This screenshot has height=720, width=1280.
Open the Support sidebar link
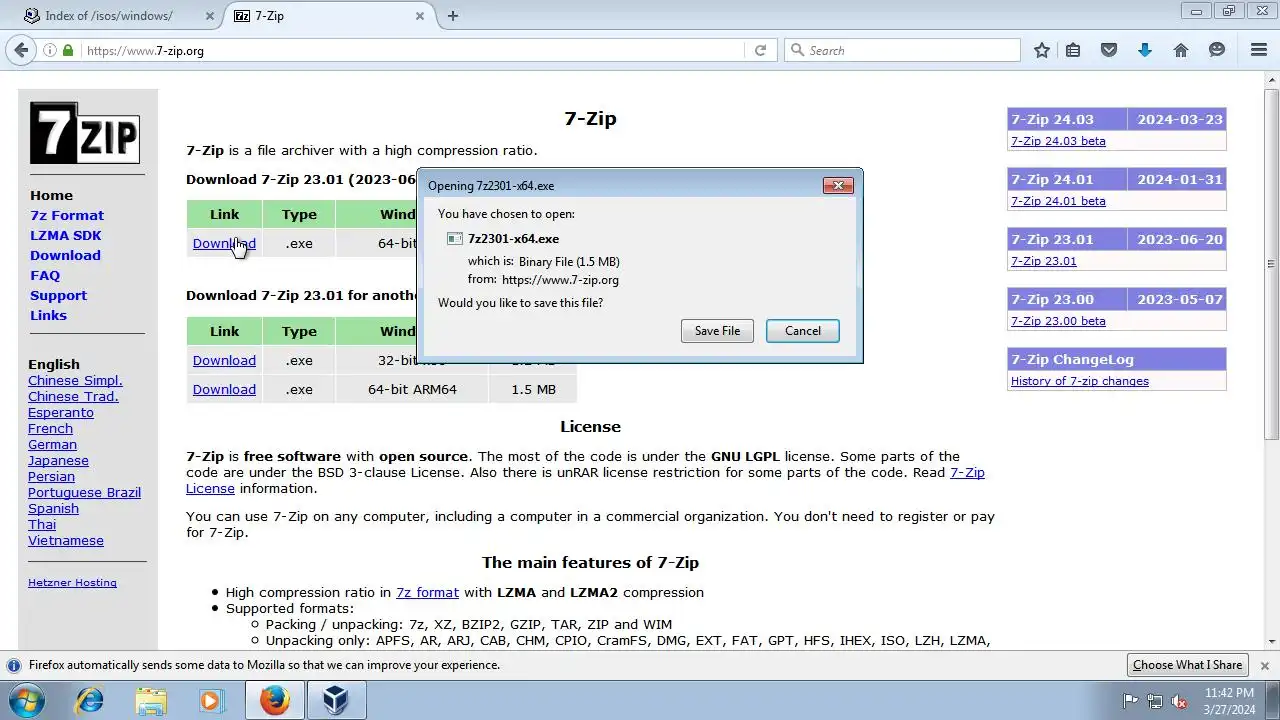click(x=58, y=295)
